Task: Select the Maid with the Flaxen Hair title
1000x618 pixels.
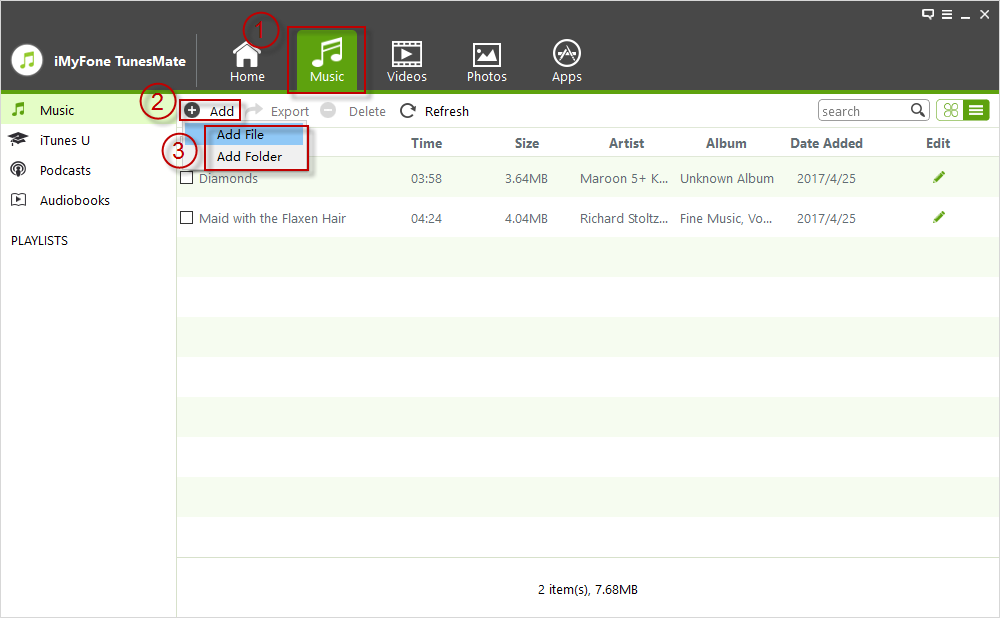Action: pos(272,218)
